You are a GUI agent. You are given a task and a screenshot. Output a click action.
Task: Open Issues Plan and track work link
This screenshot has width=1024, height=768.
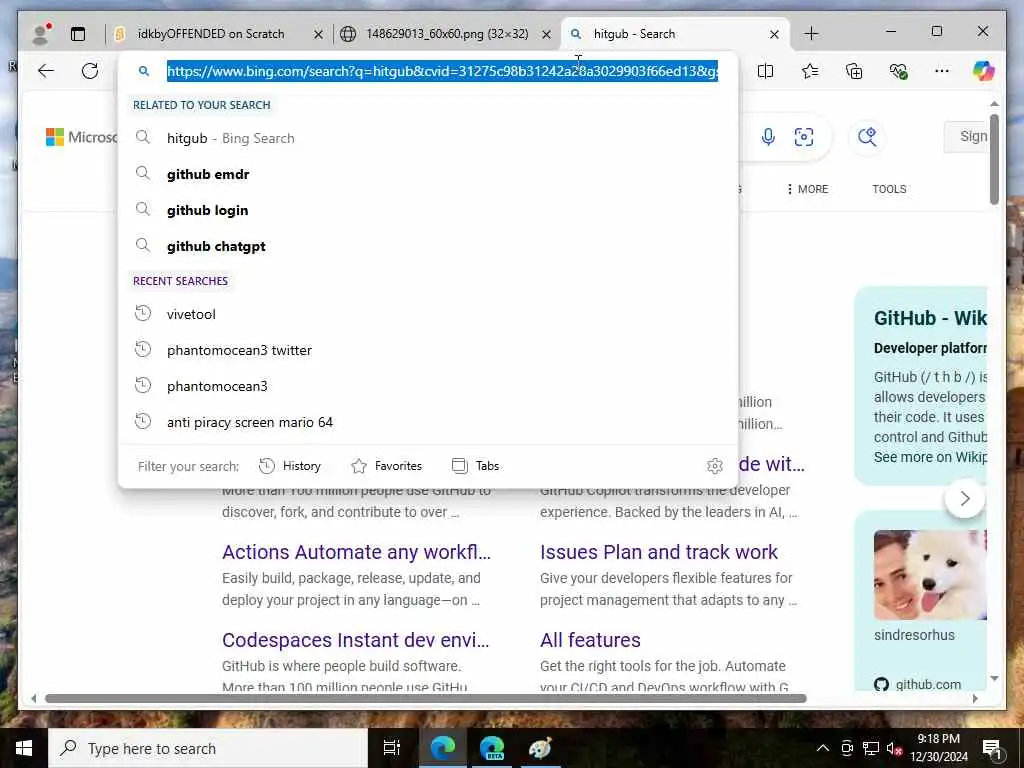point(658,552)
